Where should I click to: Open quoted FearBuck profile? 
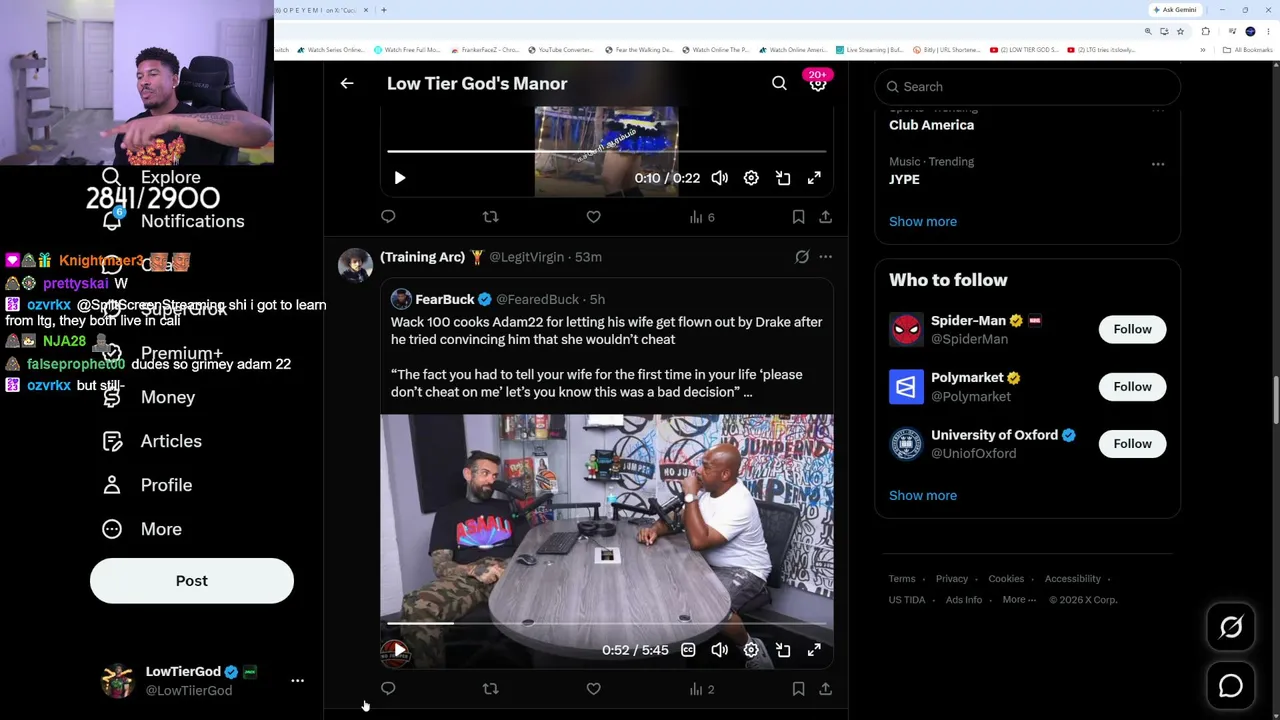pyautogui.click(x=445, y=299)
